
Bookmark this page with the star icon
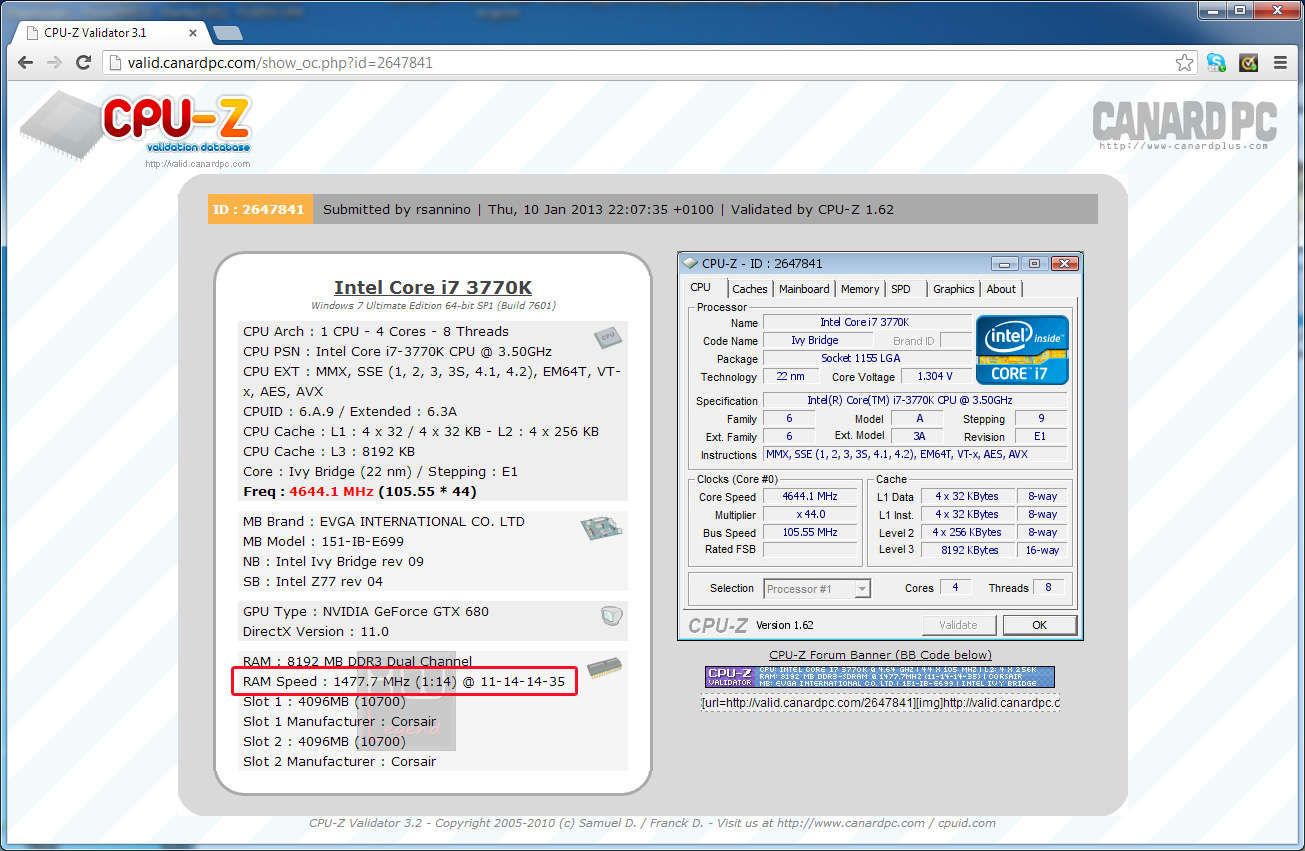tap(1184, 63)
